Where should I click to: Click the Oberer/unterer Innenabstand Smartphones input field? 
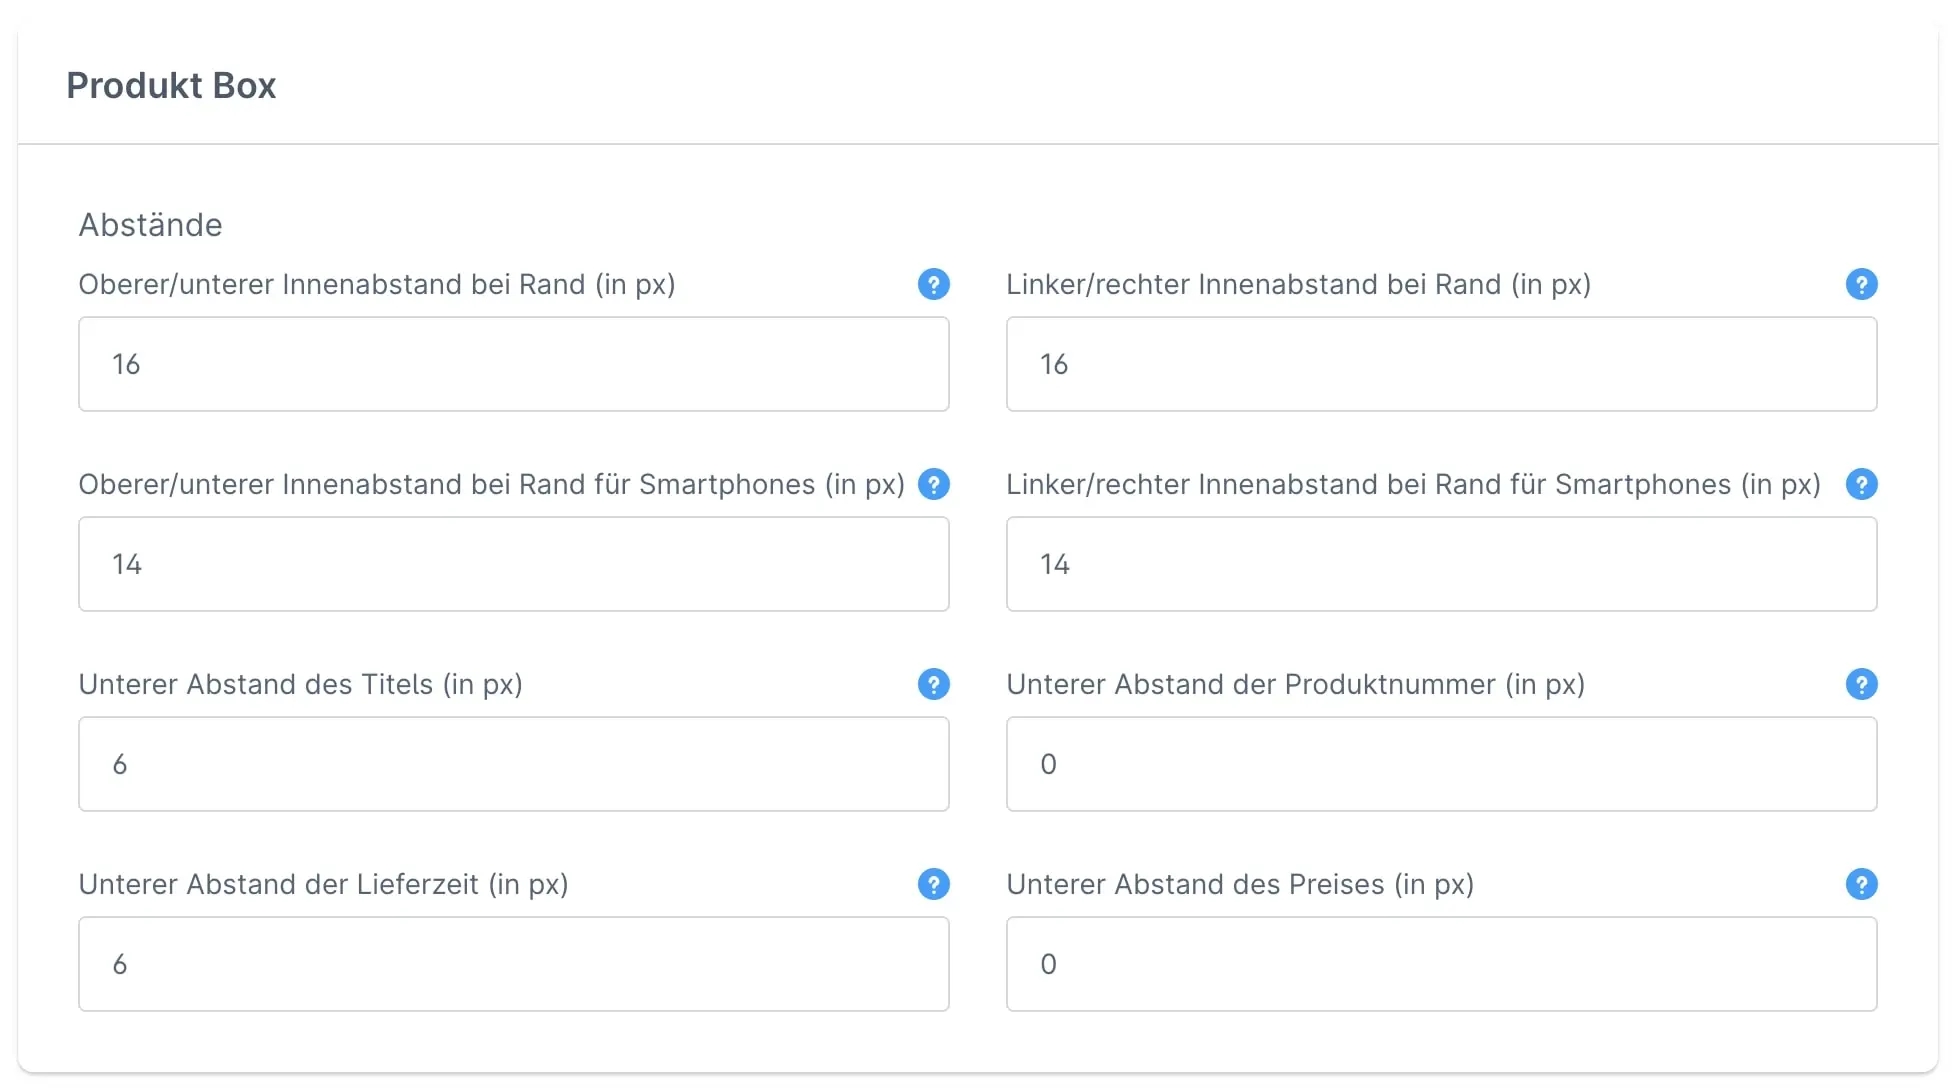pyautogui.click(x=513, y=564)
